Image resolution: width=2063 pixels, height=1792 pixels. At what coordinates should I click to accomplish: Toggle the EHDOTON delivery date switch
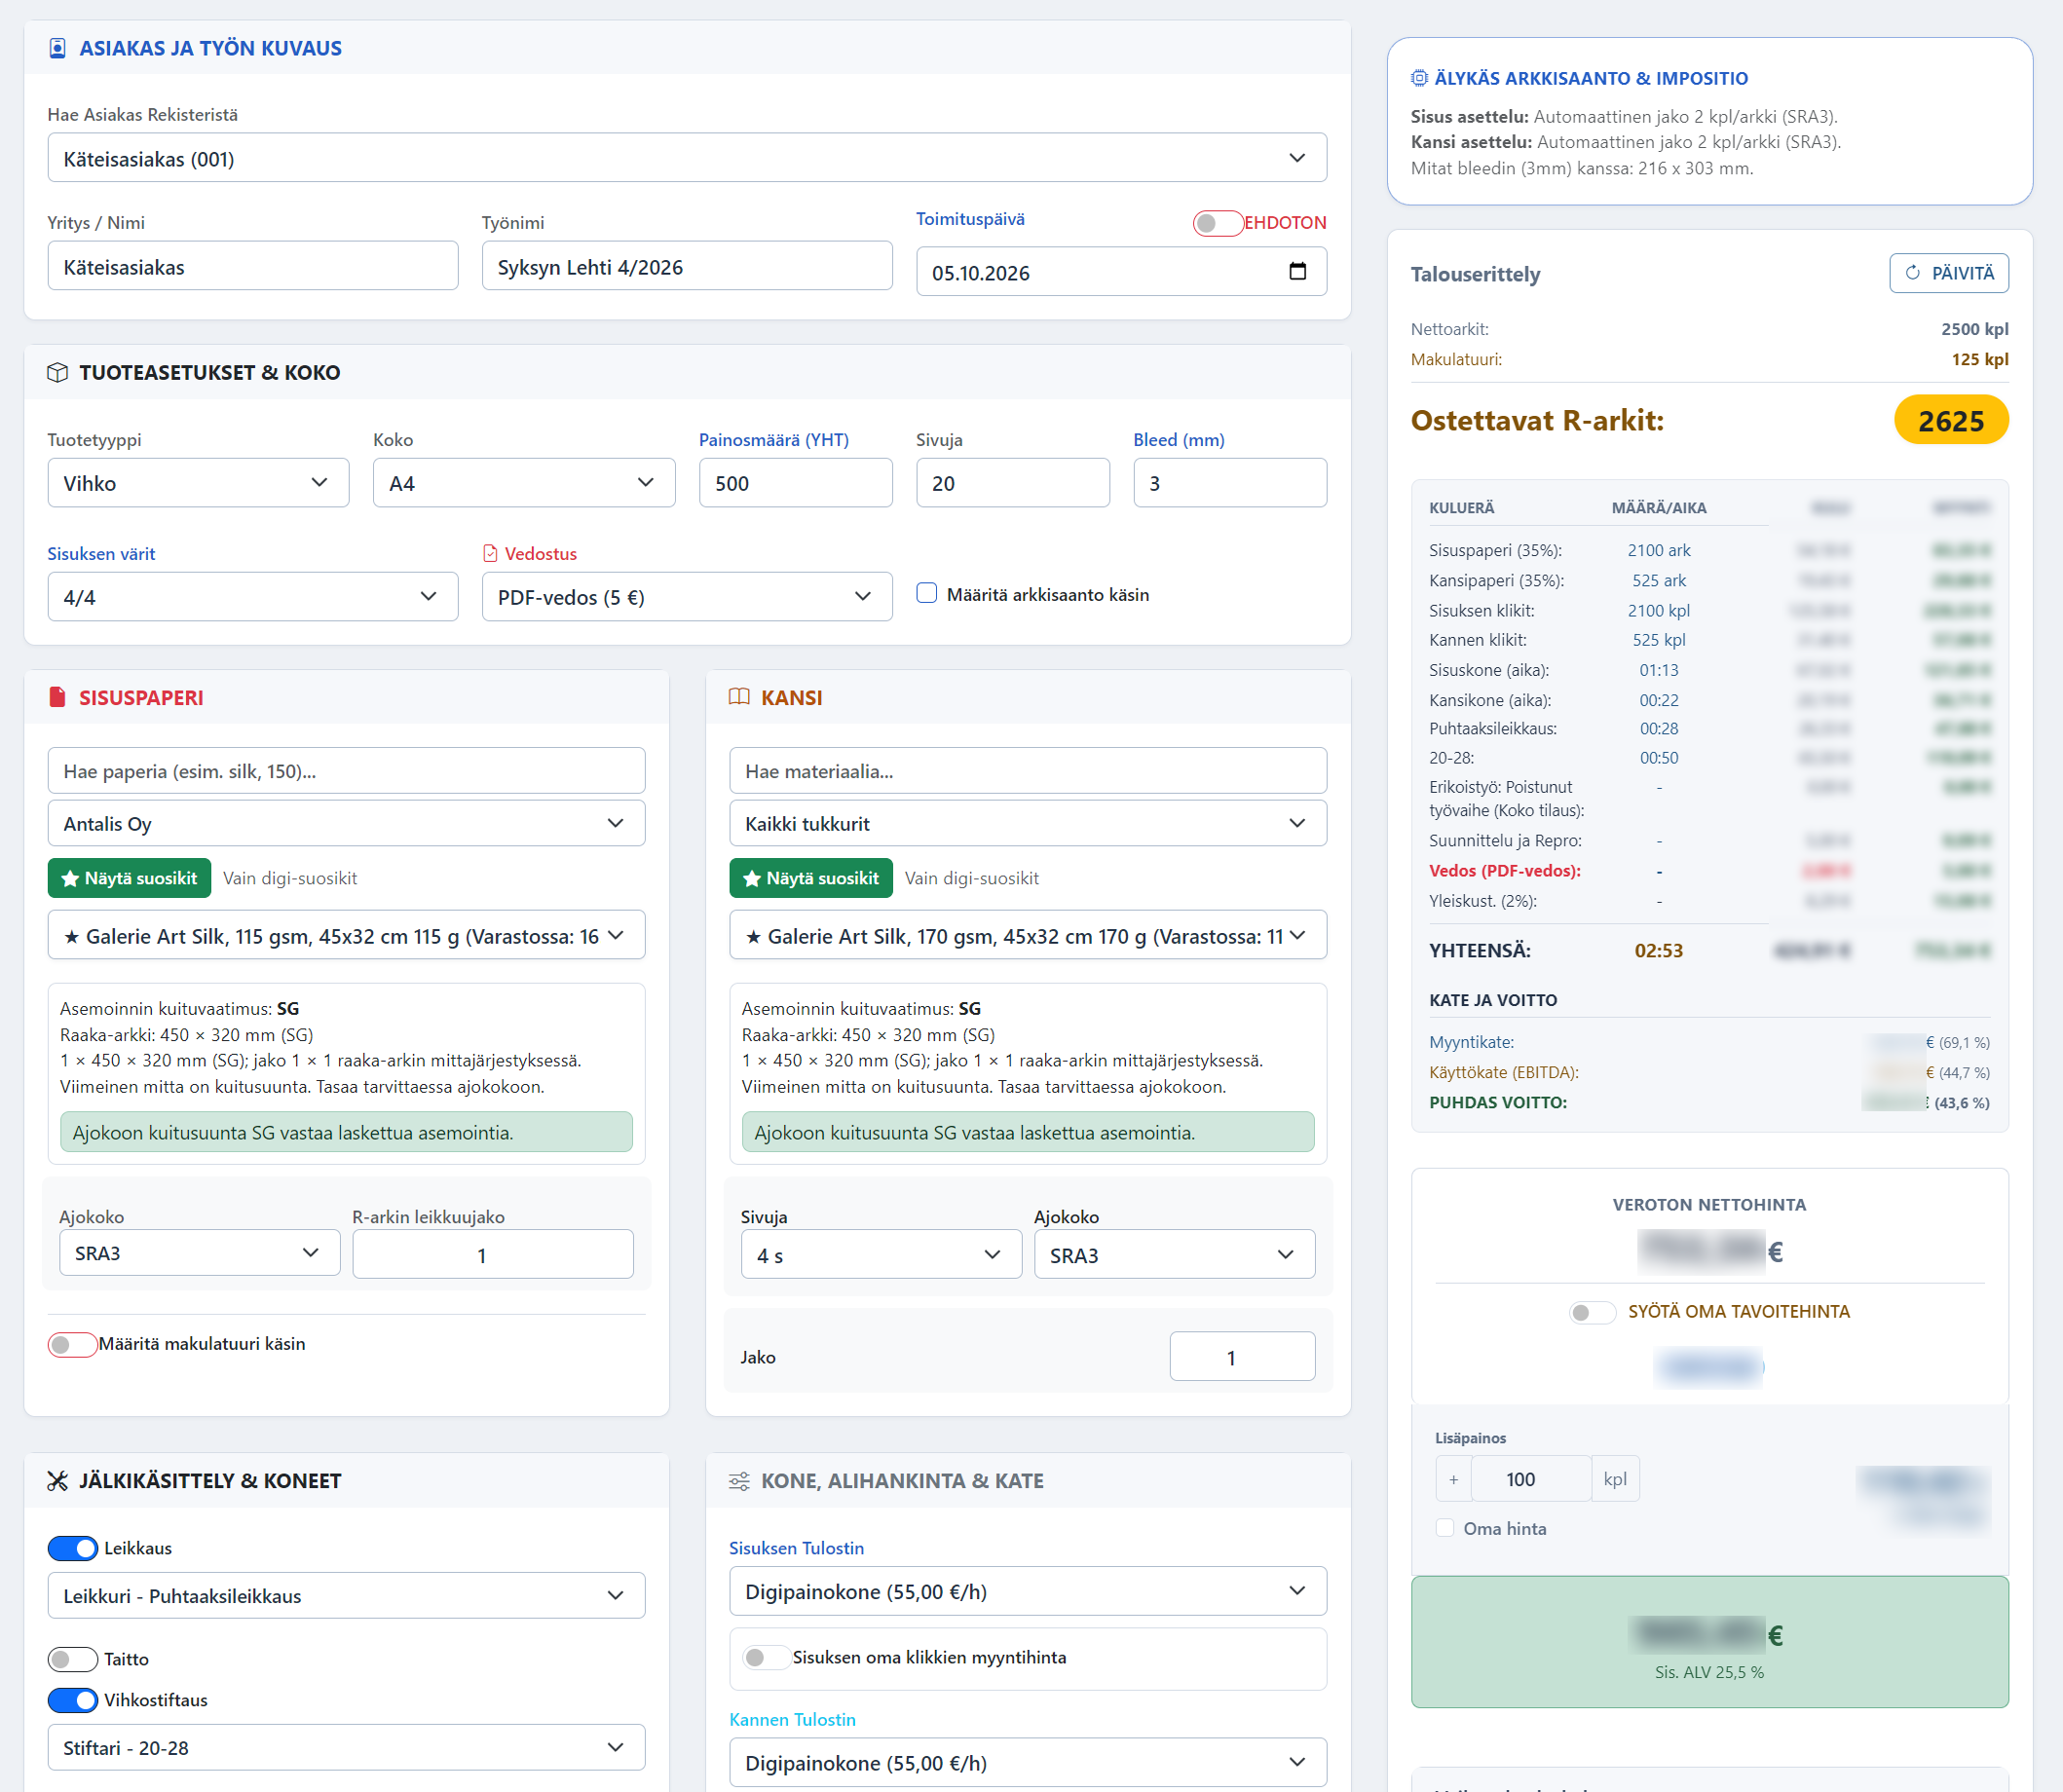coord(1218,223)
